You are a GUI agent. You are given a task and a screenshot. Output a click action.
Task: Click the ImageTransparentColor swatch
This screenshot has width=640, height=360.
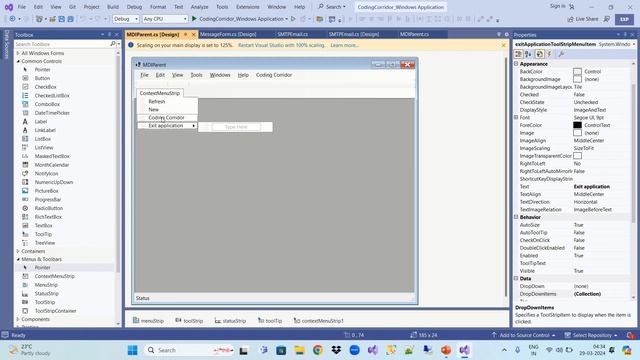577,156
